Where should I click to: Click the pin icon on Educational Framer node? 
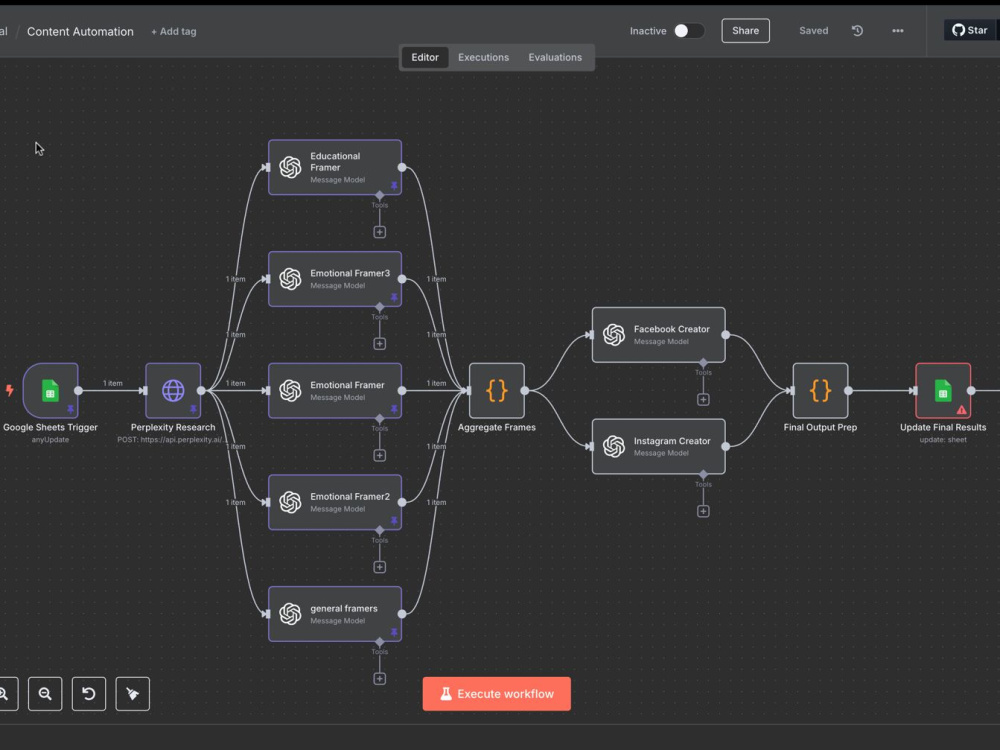(394, 186)
